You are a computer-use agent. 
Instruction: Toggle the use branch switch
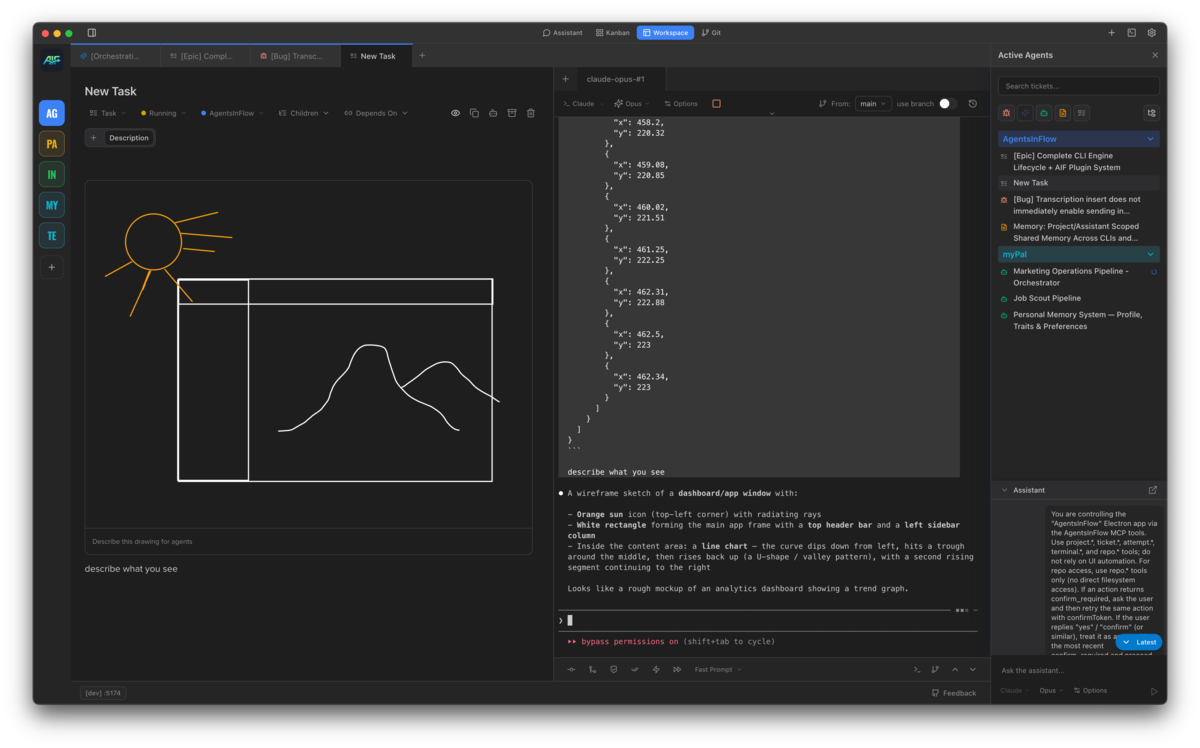[x=948, y=102]
